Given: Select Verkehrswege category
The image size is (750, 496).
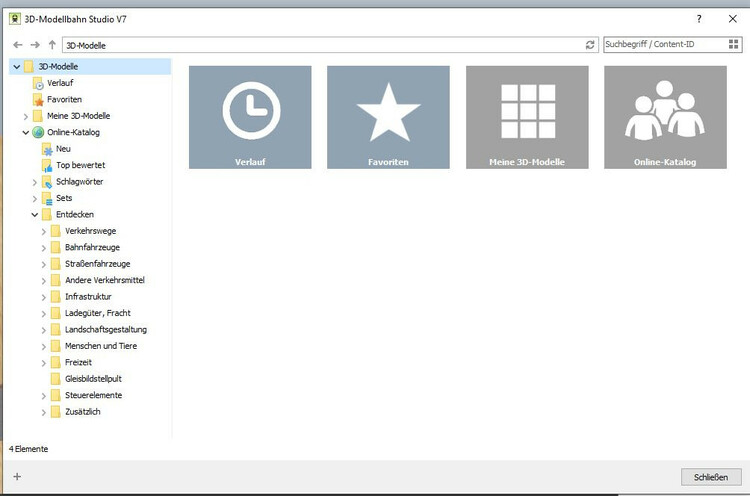Looking at the screenshot, I should pos(90,231).
